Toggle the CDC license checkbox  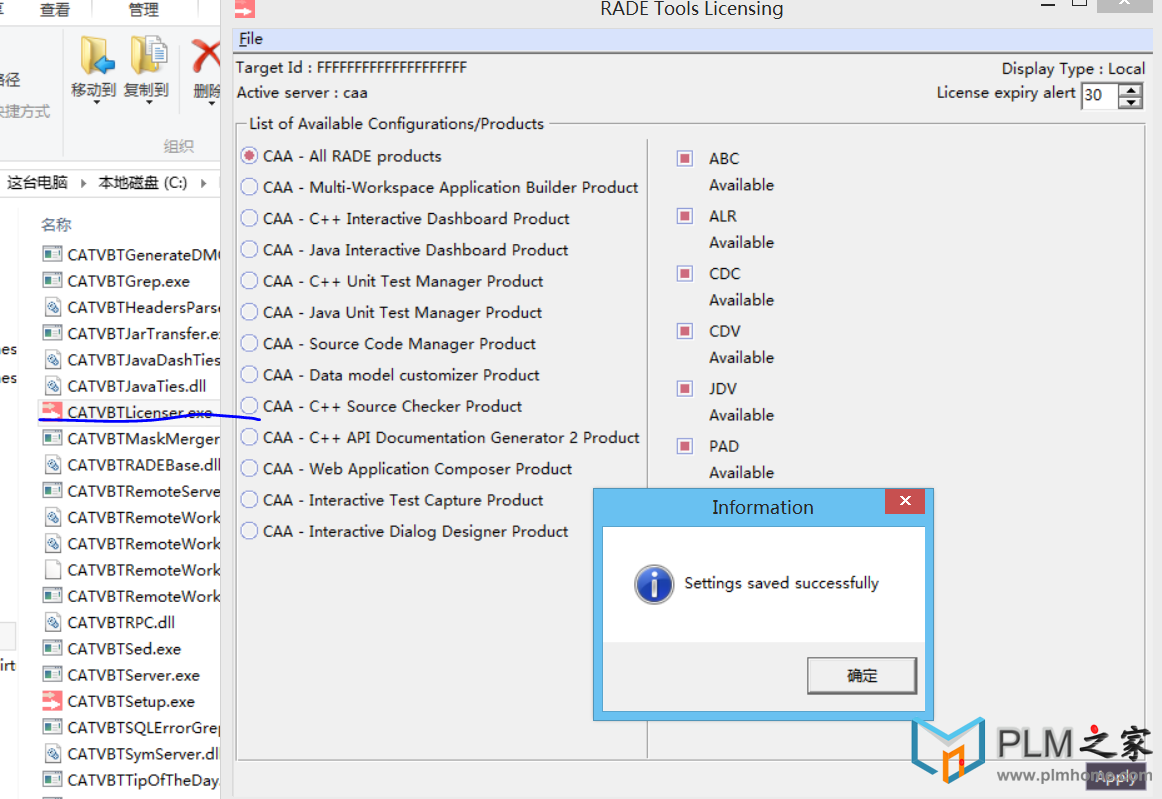(685, 273)
